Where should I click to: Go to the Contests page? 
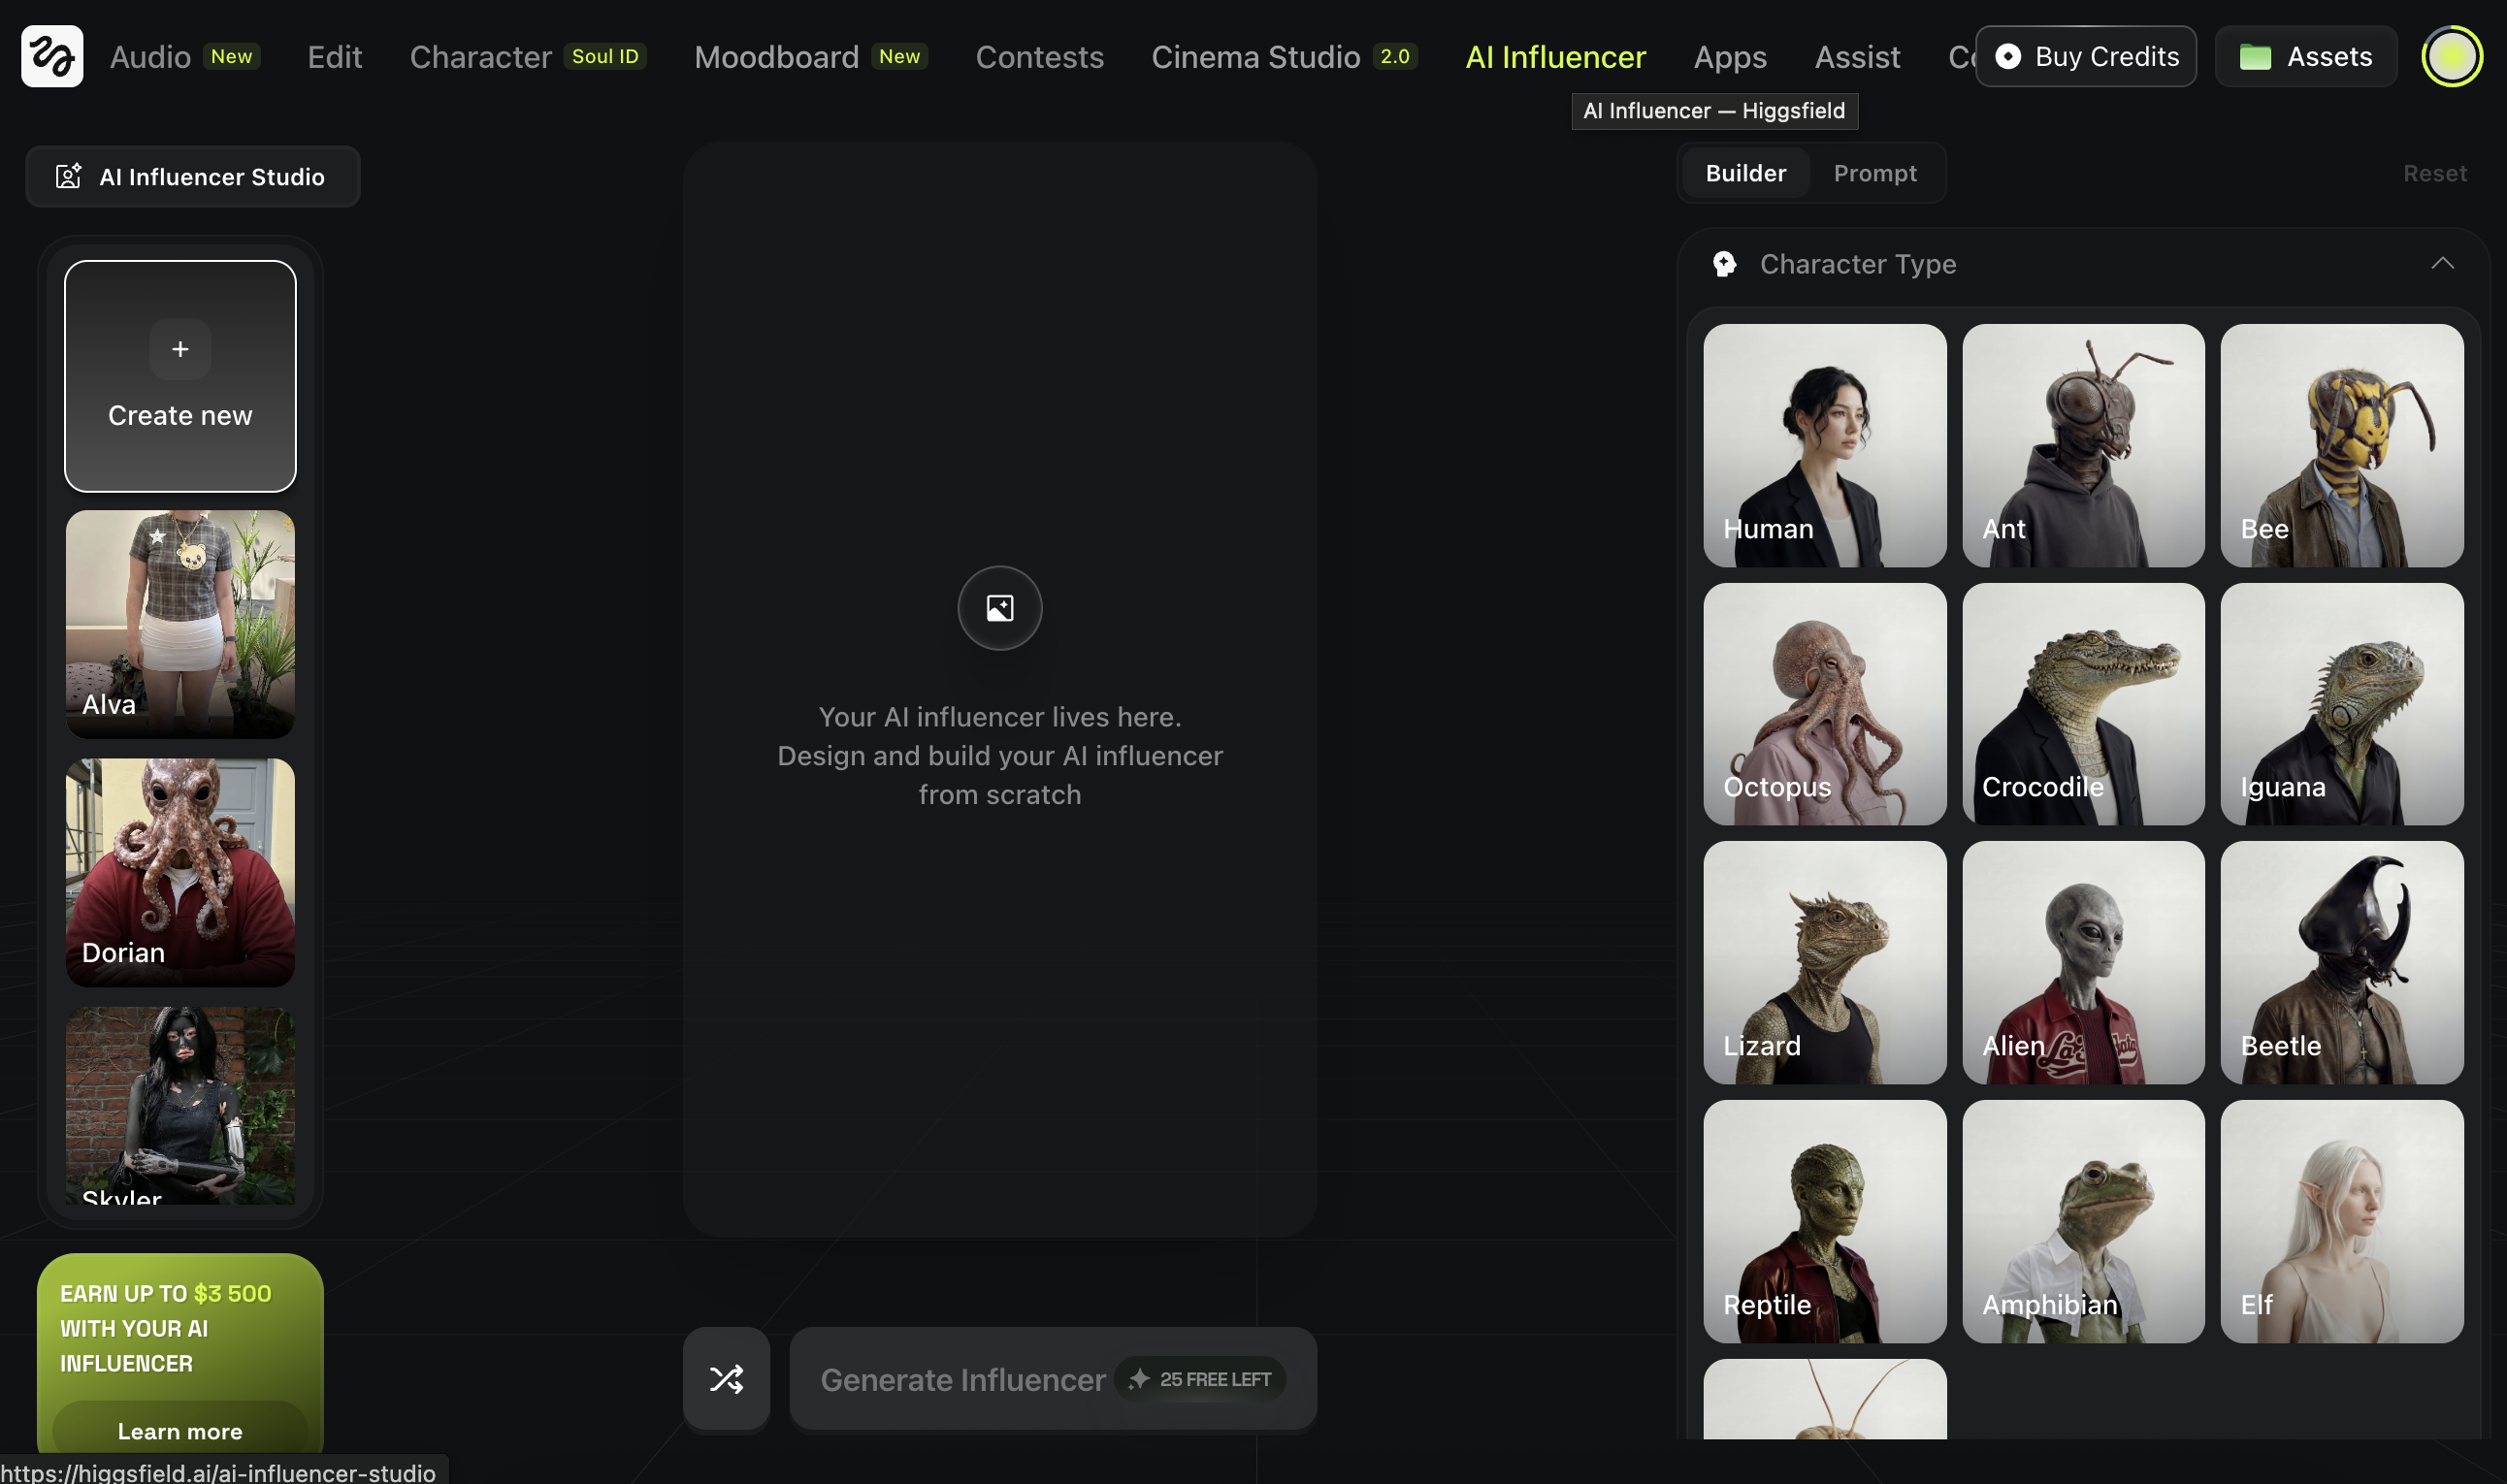(x=1039, y=56)
